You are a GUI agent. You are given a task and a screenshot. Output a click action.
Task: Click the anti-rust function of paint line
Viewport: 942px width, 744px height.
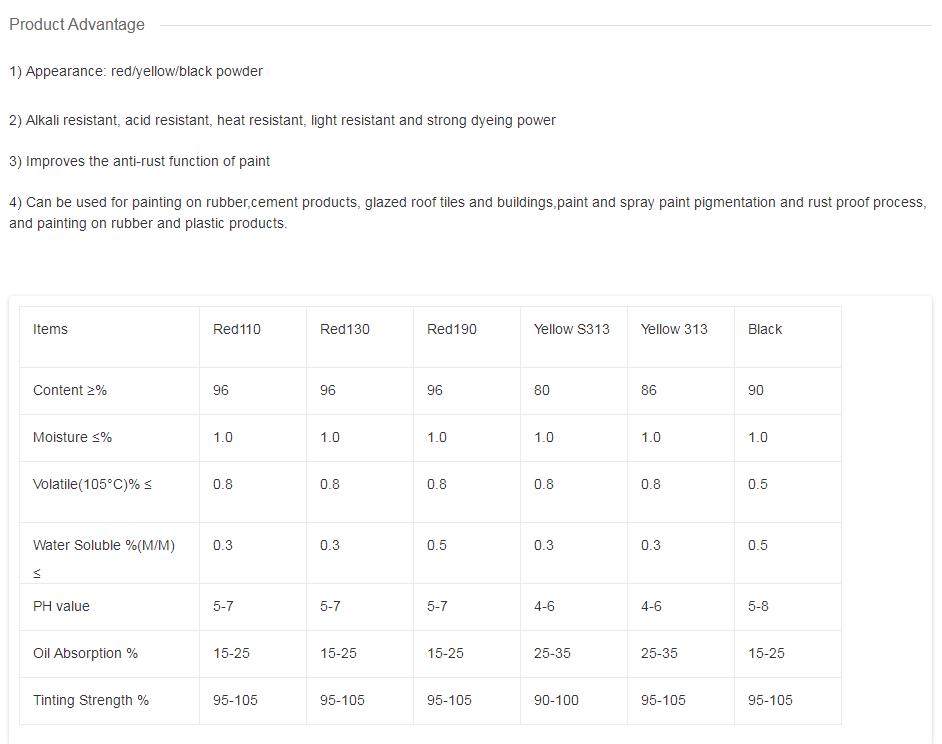(x=139, y=161)
